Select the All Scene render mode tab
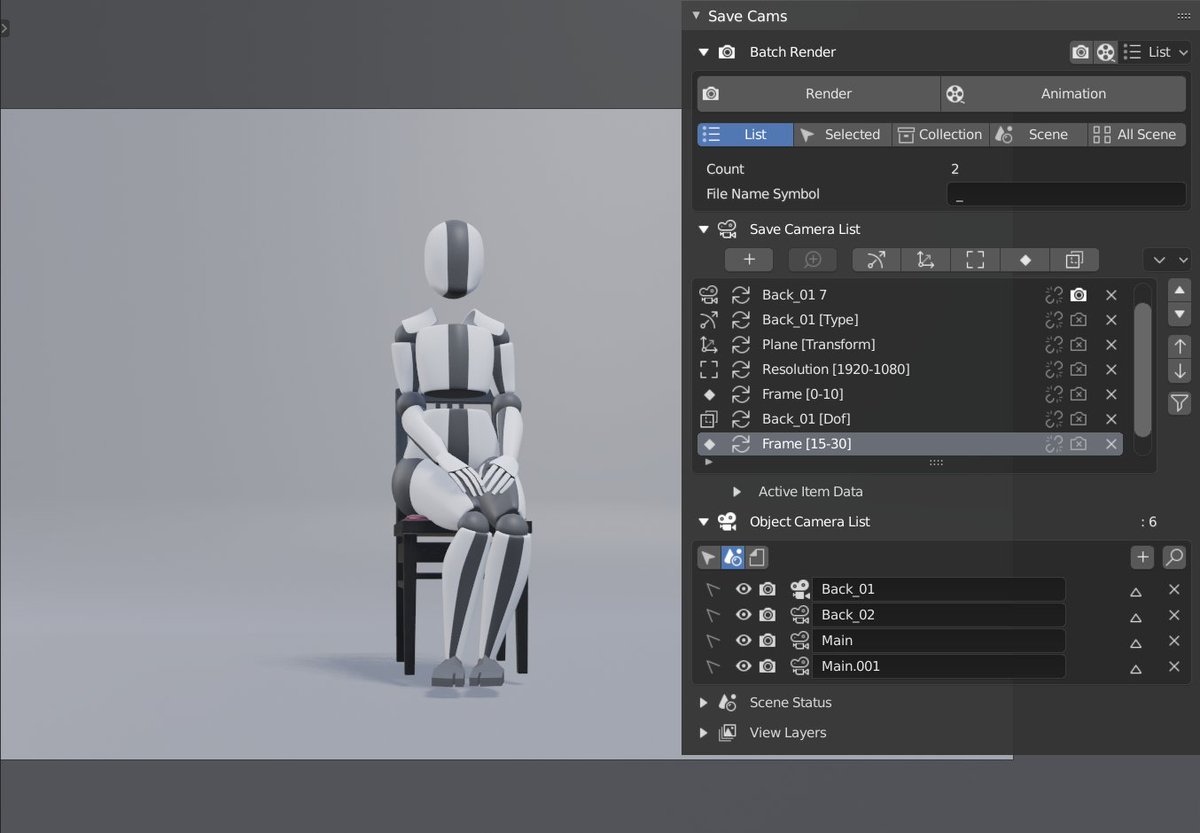 click(1137, 135)
